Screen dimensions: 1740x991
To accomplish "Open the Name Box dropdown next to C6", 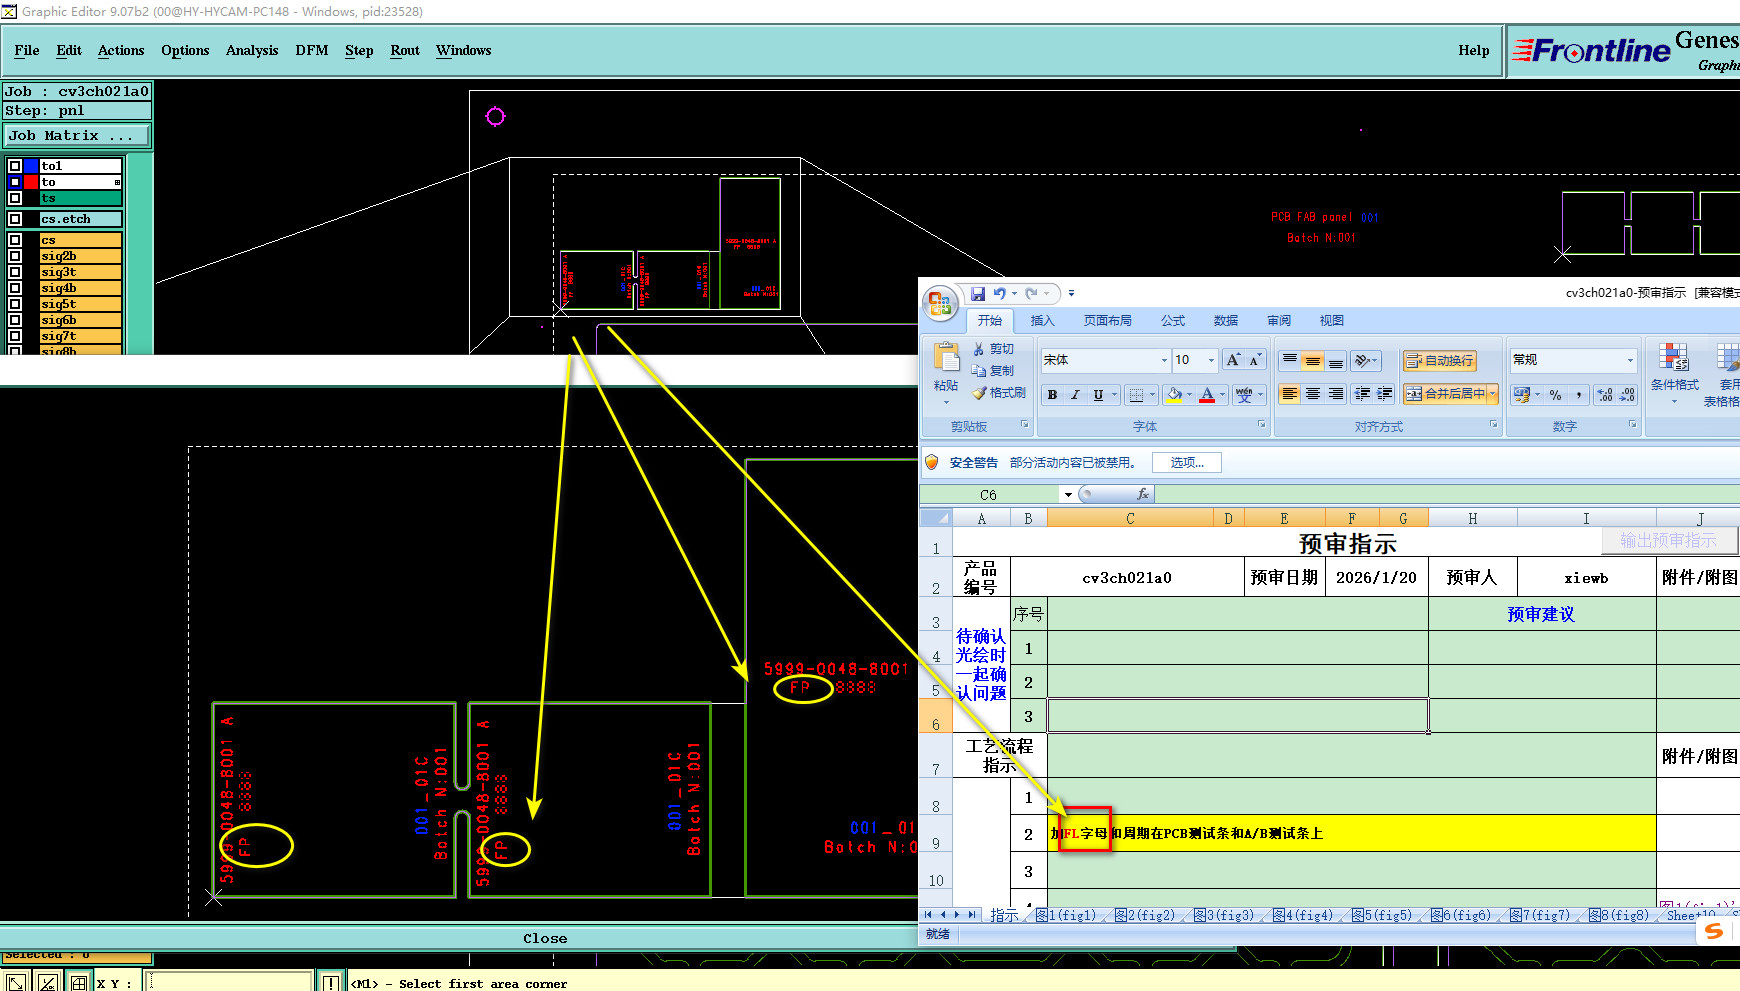I will 1068,495.
